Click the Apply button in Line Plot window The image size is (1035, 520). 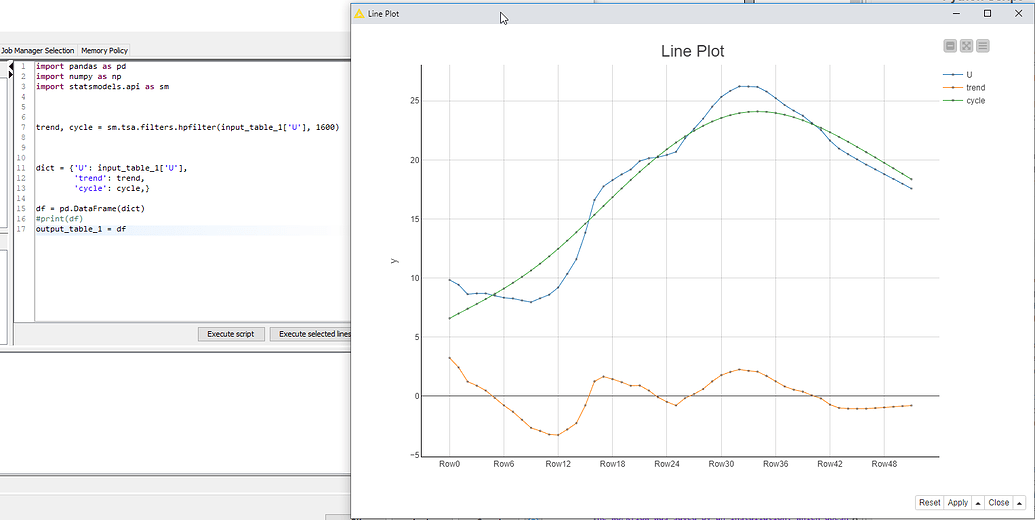pyautogui.click(x=958, y=503)
